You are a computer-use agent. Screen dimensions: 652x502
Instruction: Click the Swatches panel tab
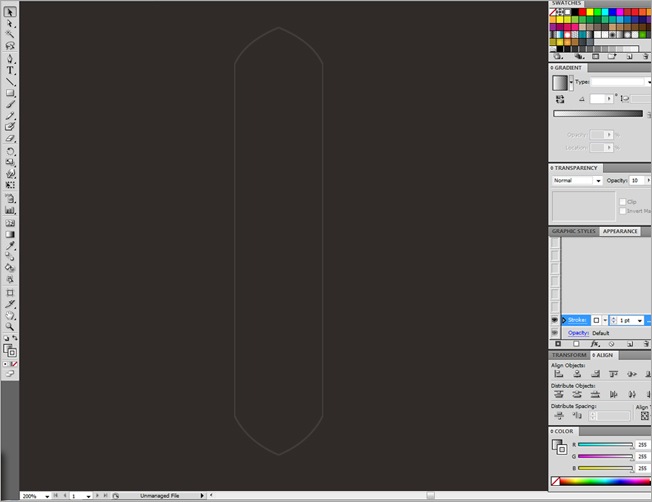point(566,3)
